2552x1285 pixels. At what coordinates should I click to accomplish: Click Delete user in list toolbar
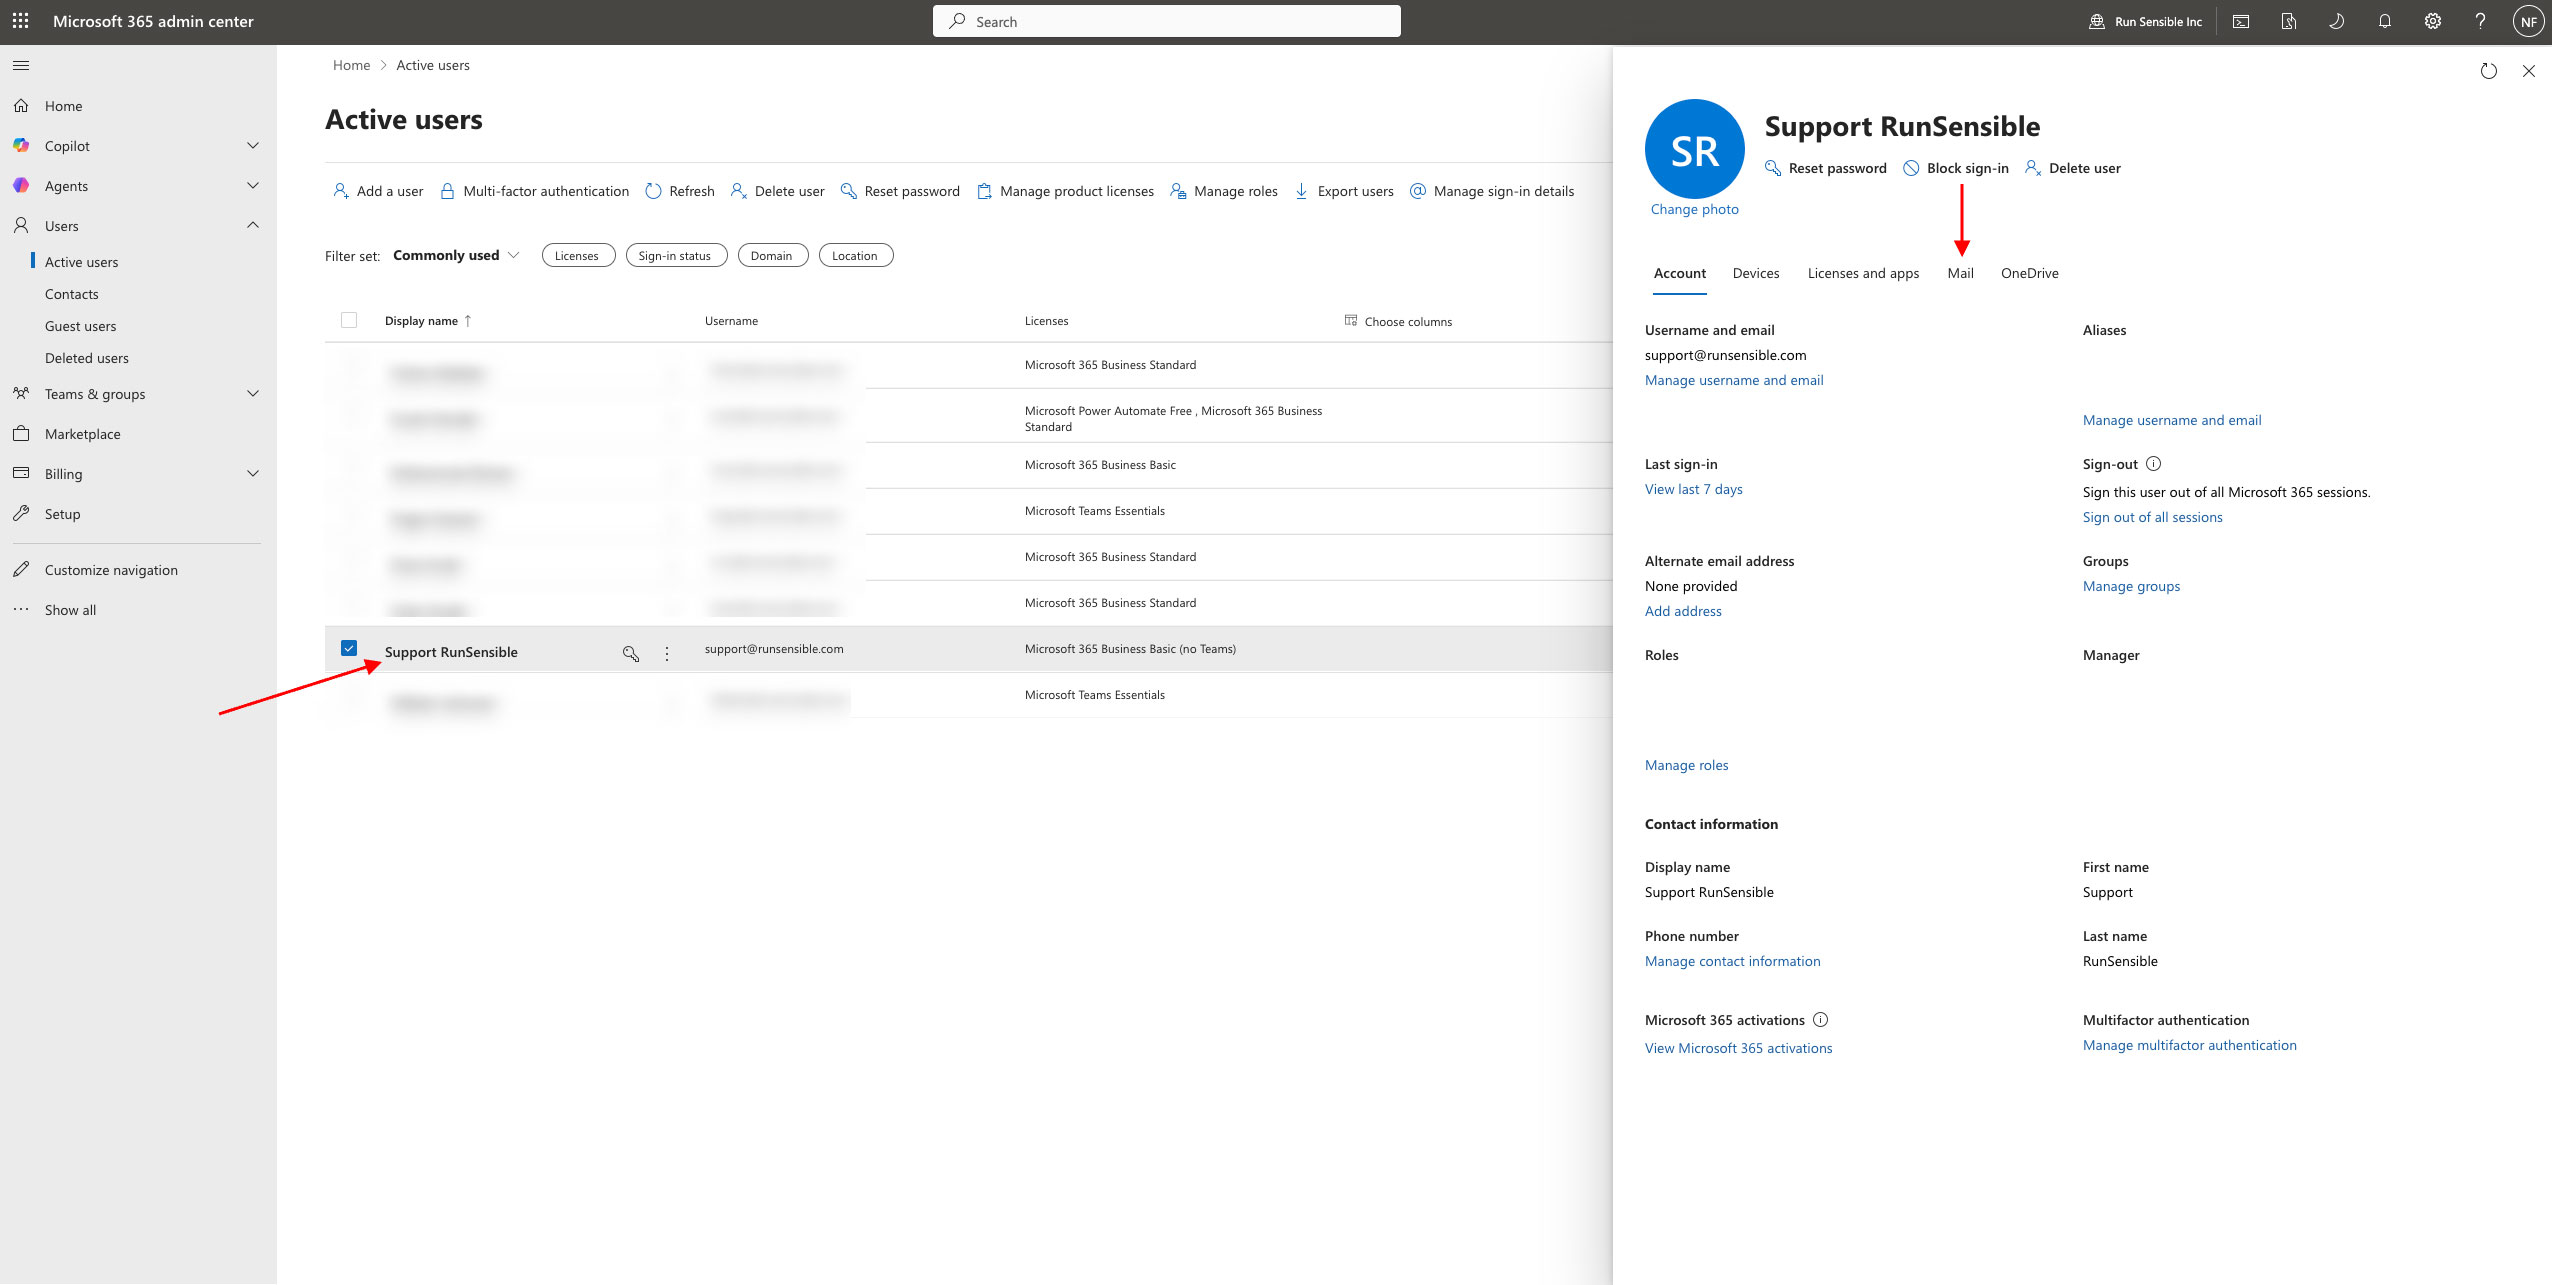(778, 191)
